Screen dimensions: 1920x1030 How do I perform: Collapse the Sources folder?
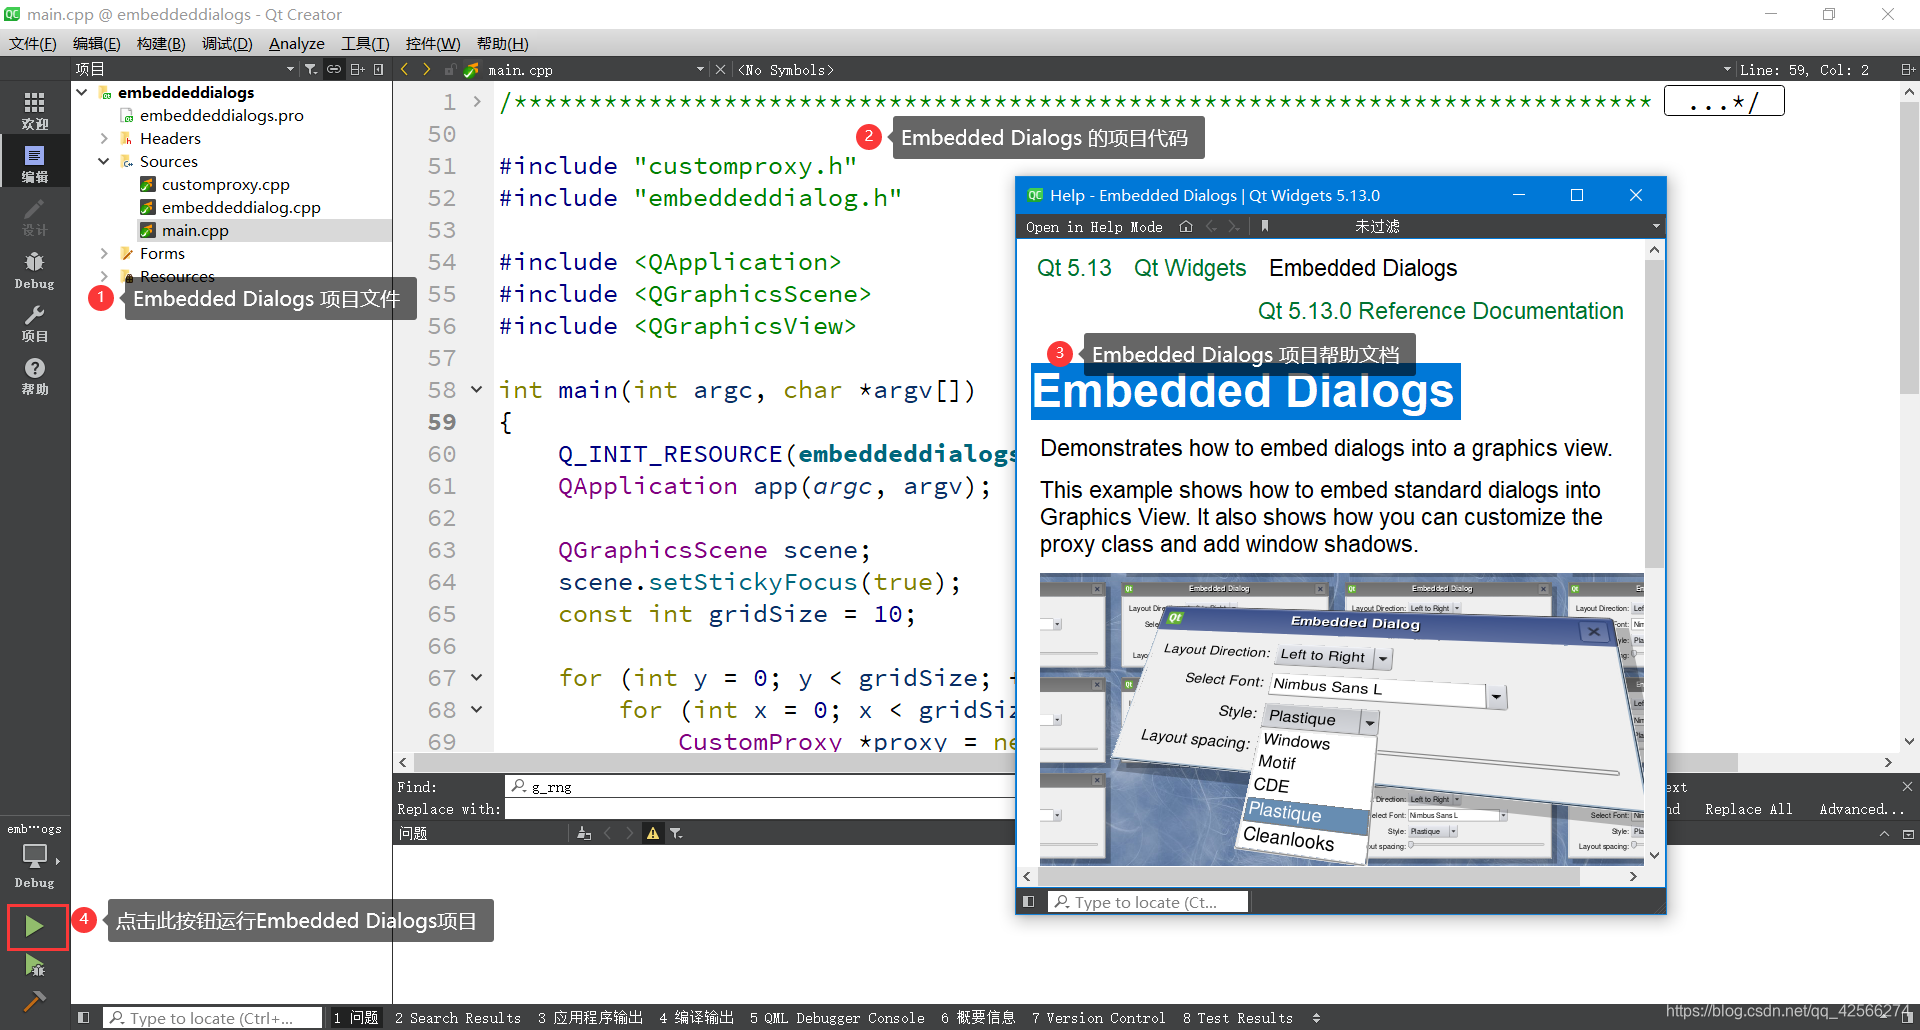coord(104,161)
